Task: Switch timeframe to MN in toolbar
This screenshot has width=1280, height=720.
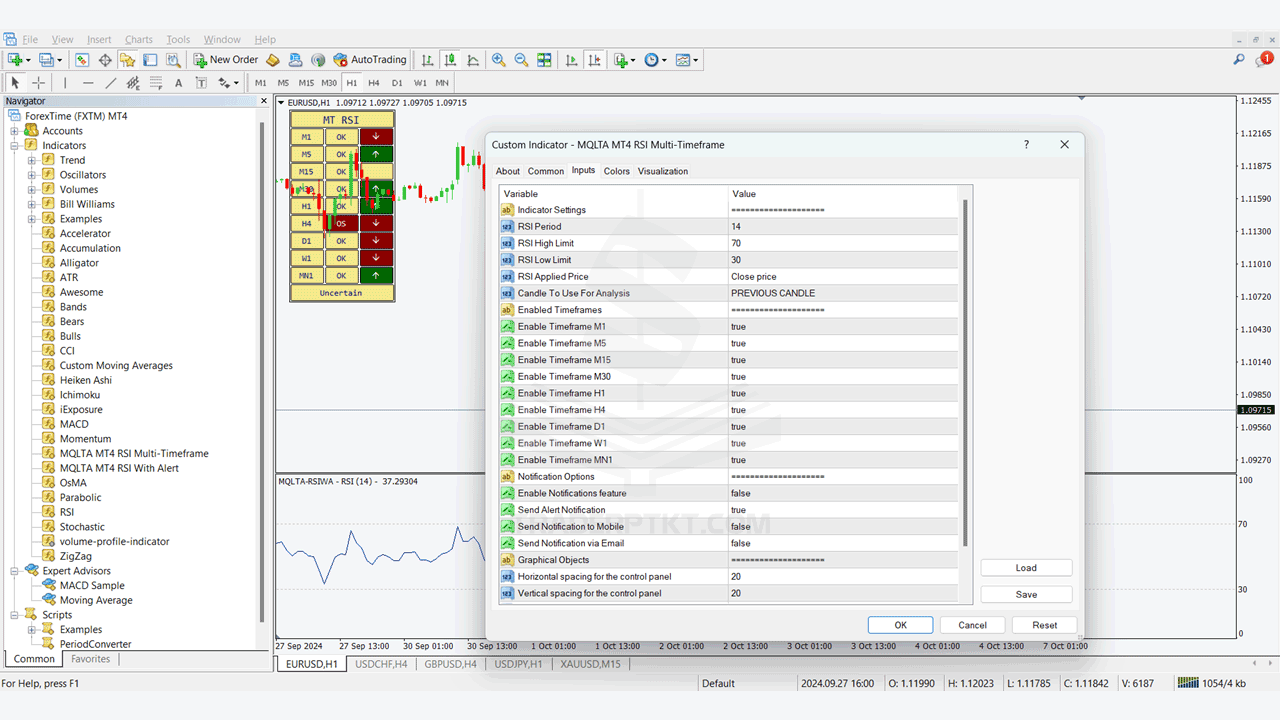Action: pyautogui.click(x=442, y=83)
